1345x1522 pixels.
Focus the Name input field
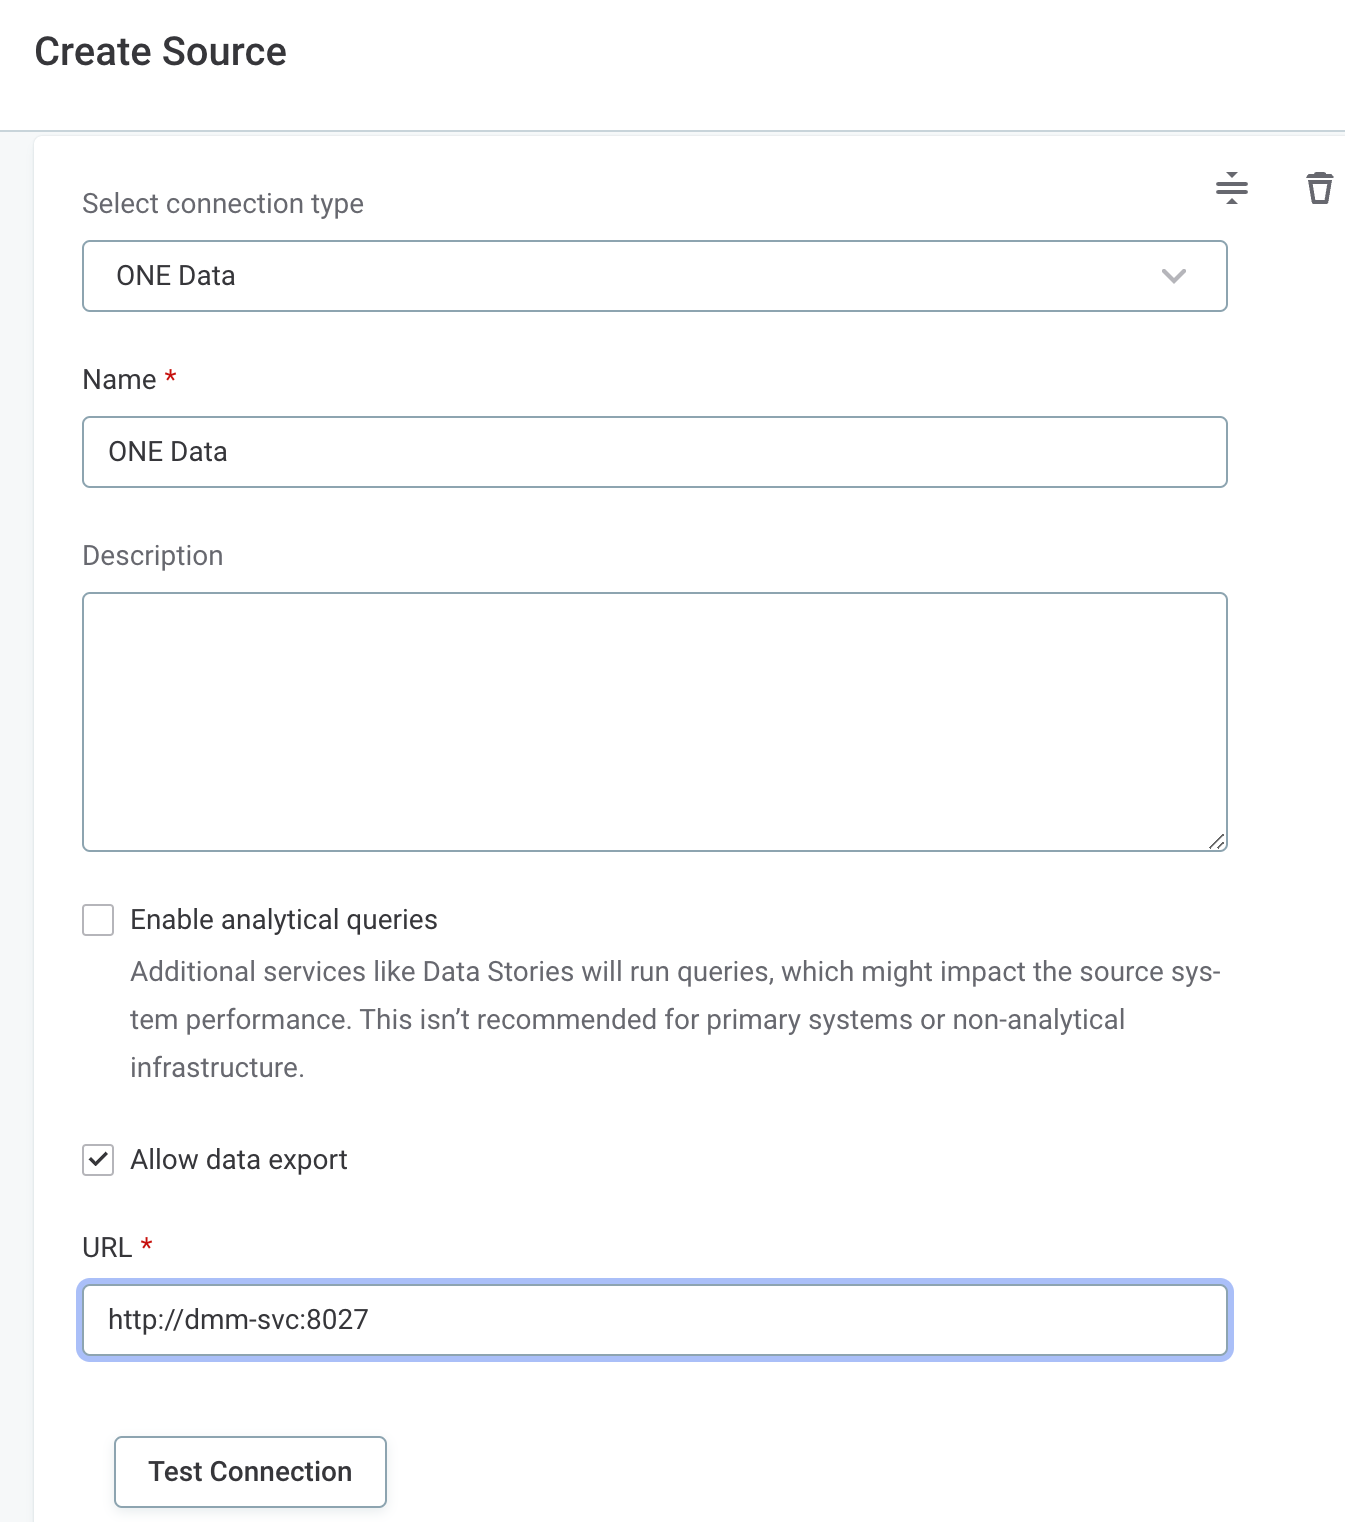(x=654, y=452)
